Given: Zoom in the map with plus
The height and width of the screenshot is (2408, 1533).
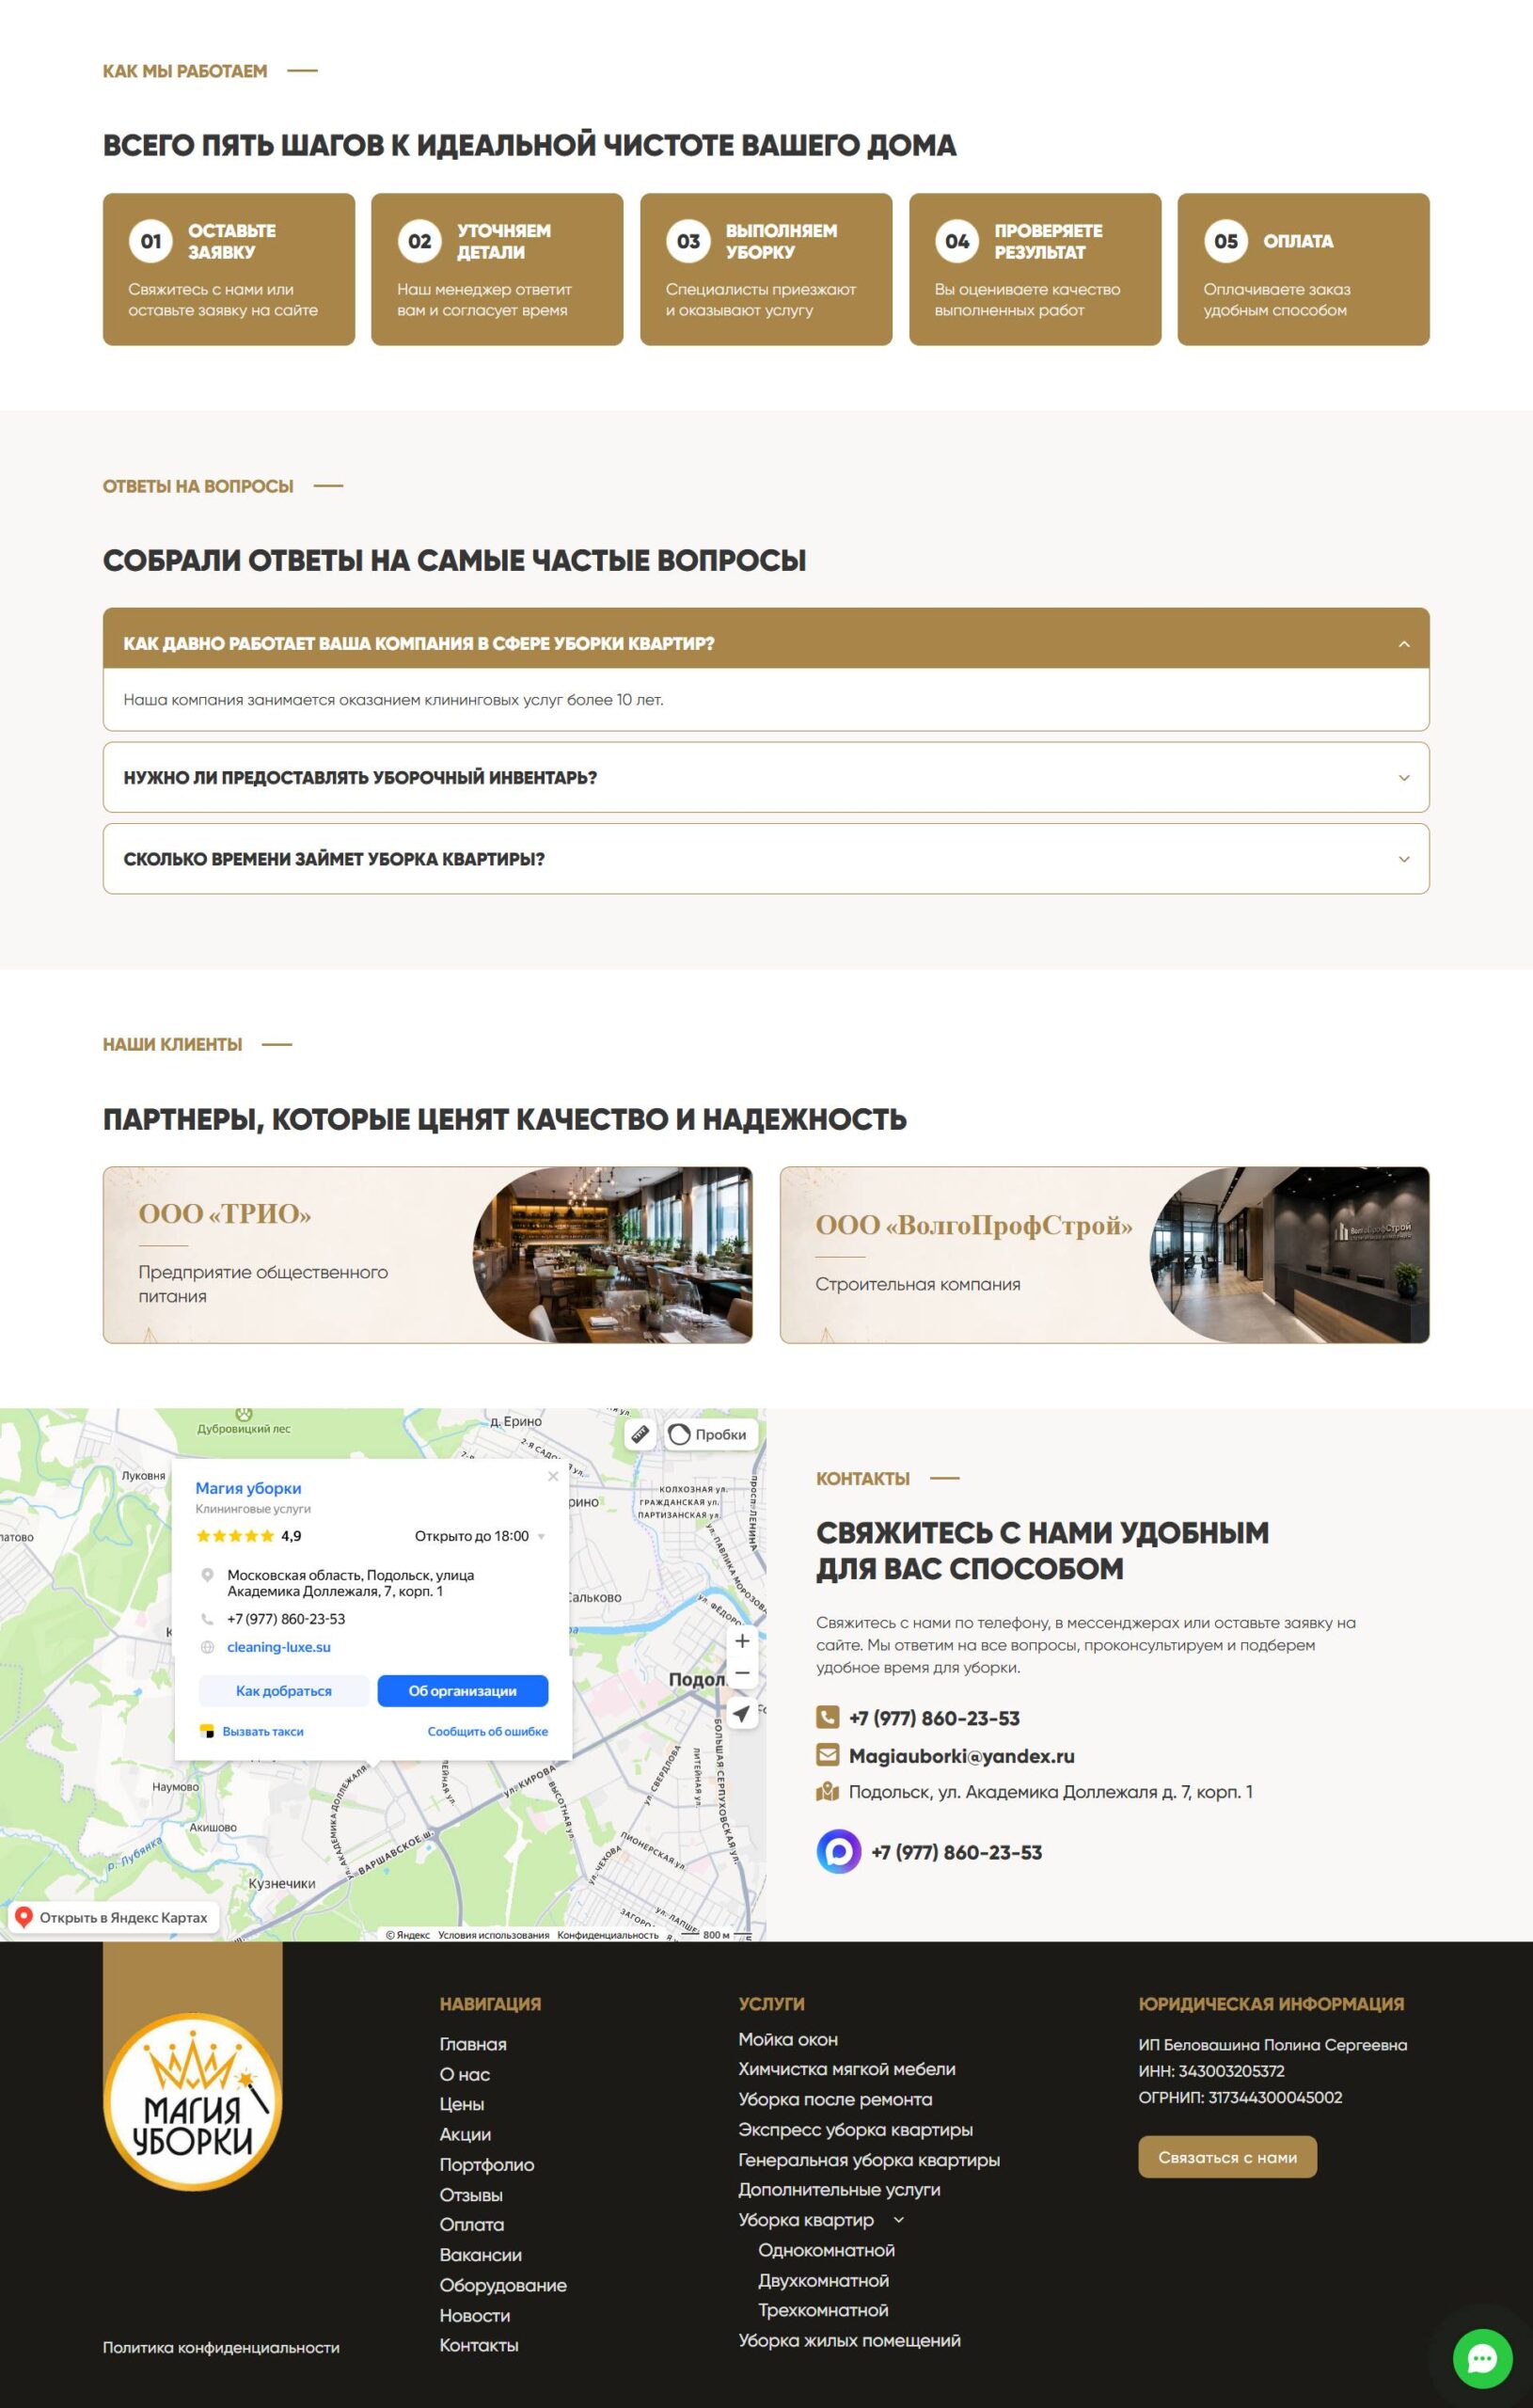Looking at the screenshot, I should [x=742, y=1640].
